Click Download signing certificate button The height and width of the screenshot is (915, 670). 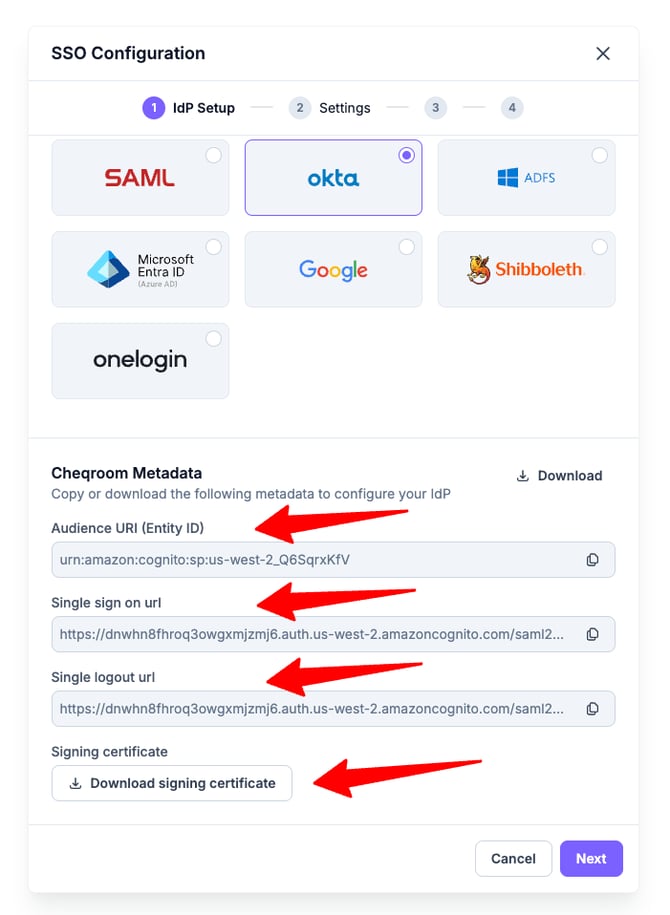click(172, 783)
